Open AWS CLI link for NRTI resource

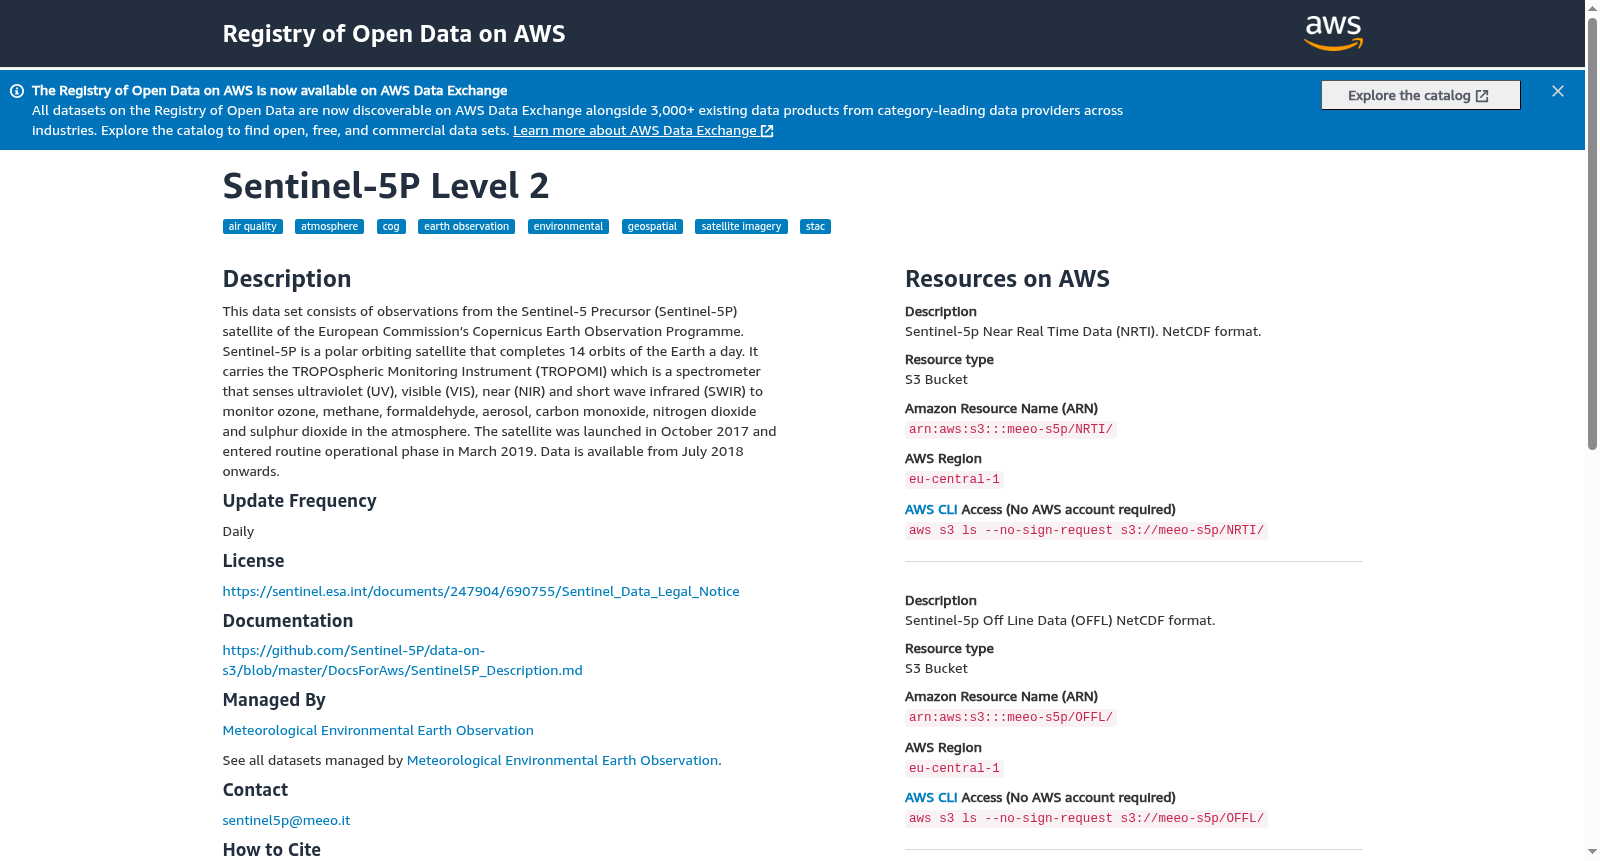click(x=931, y=510)
